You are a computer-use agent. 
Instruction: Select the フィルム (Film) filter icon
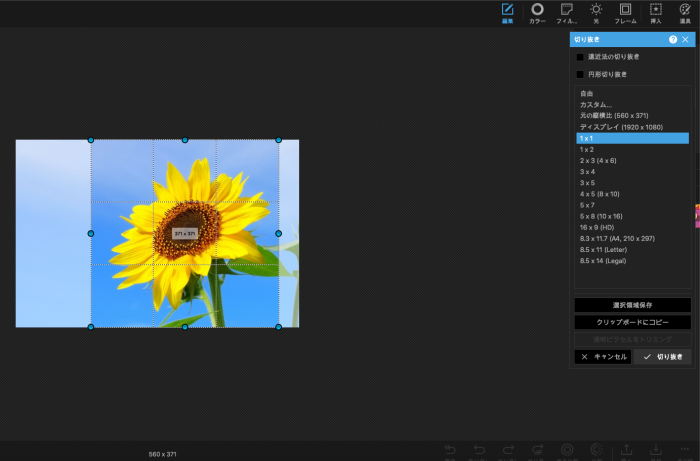567,12
